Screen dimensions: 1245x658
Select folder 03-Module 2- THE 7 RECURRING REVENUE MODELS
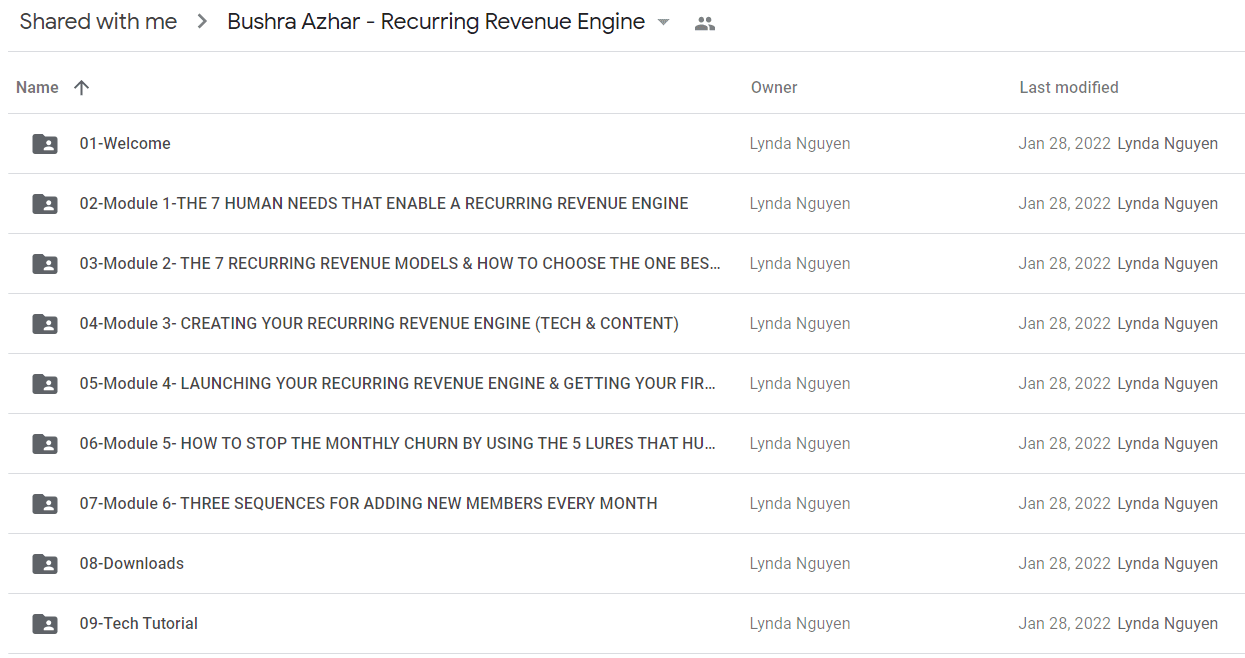pos(400,264)
